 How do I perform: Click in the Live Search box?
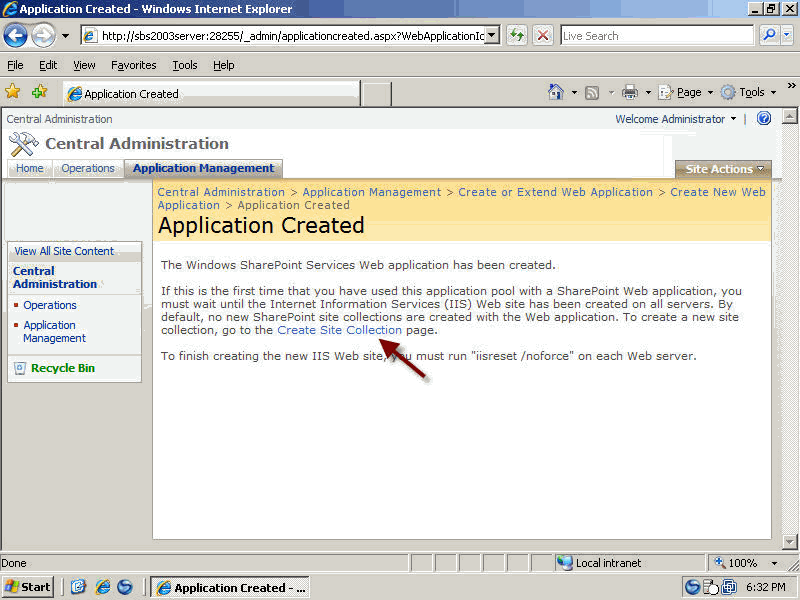657,36
